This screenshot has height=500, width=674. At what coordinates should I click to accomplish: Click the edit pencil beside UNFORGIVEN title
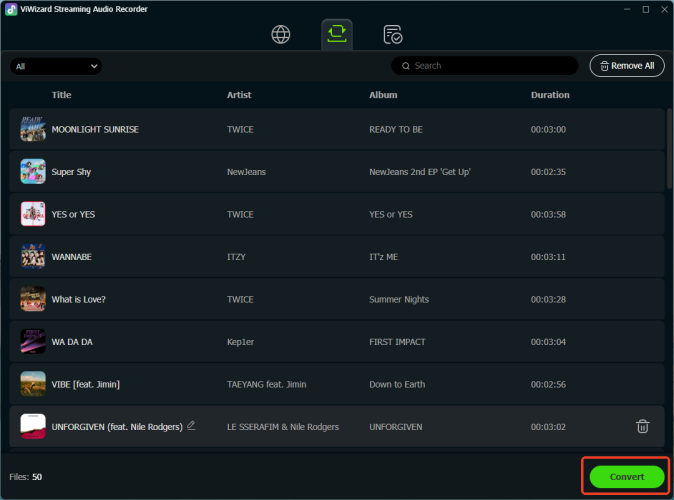click(x=191, y=426)
